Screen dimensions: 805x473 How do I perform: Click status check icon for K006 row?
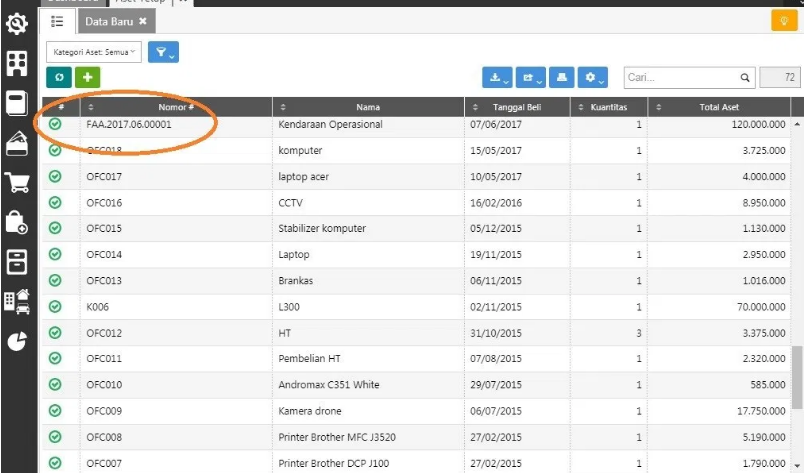coord(55,307)
